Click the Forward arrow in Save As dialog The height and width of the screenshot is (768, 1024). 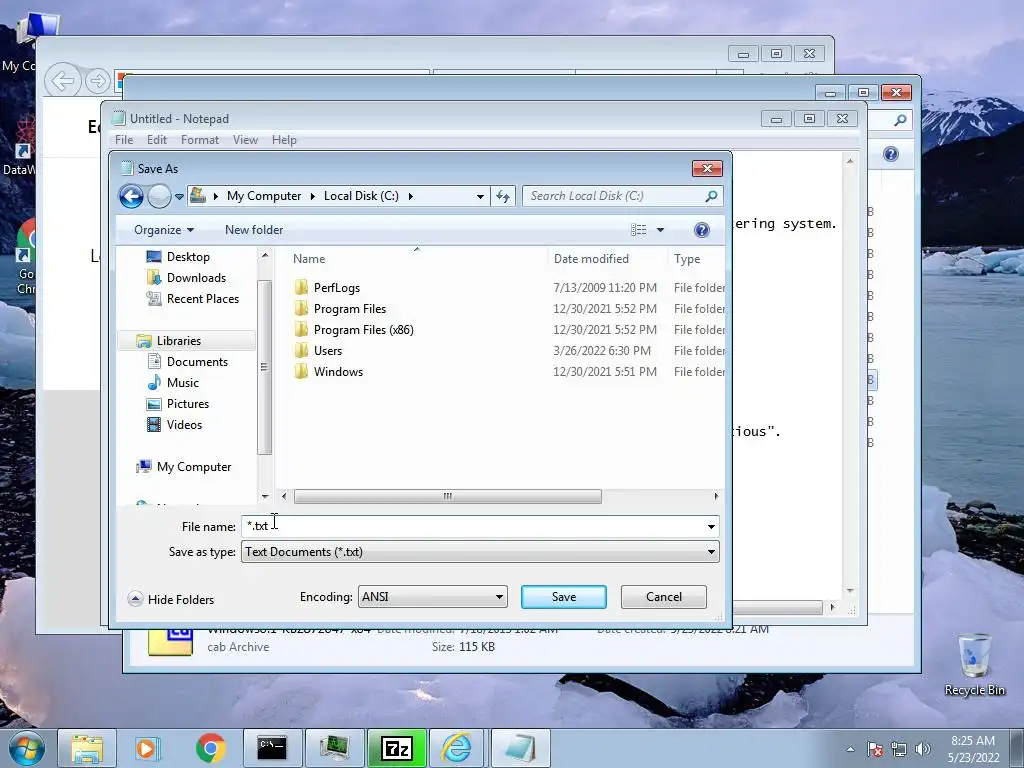coord(159,196)
